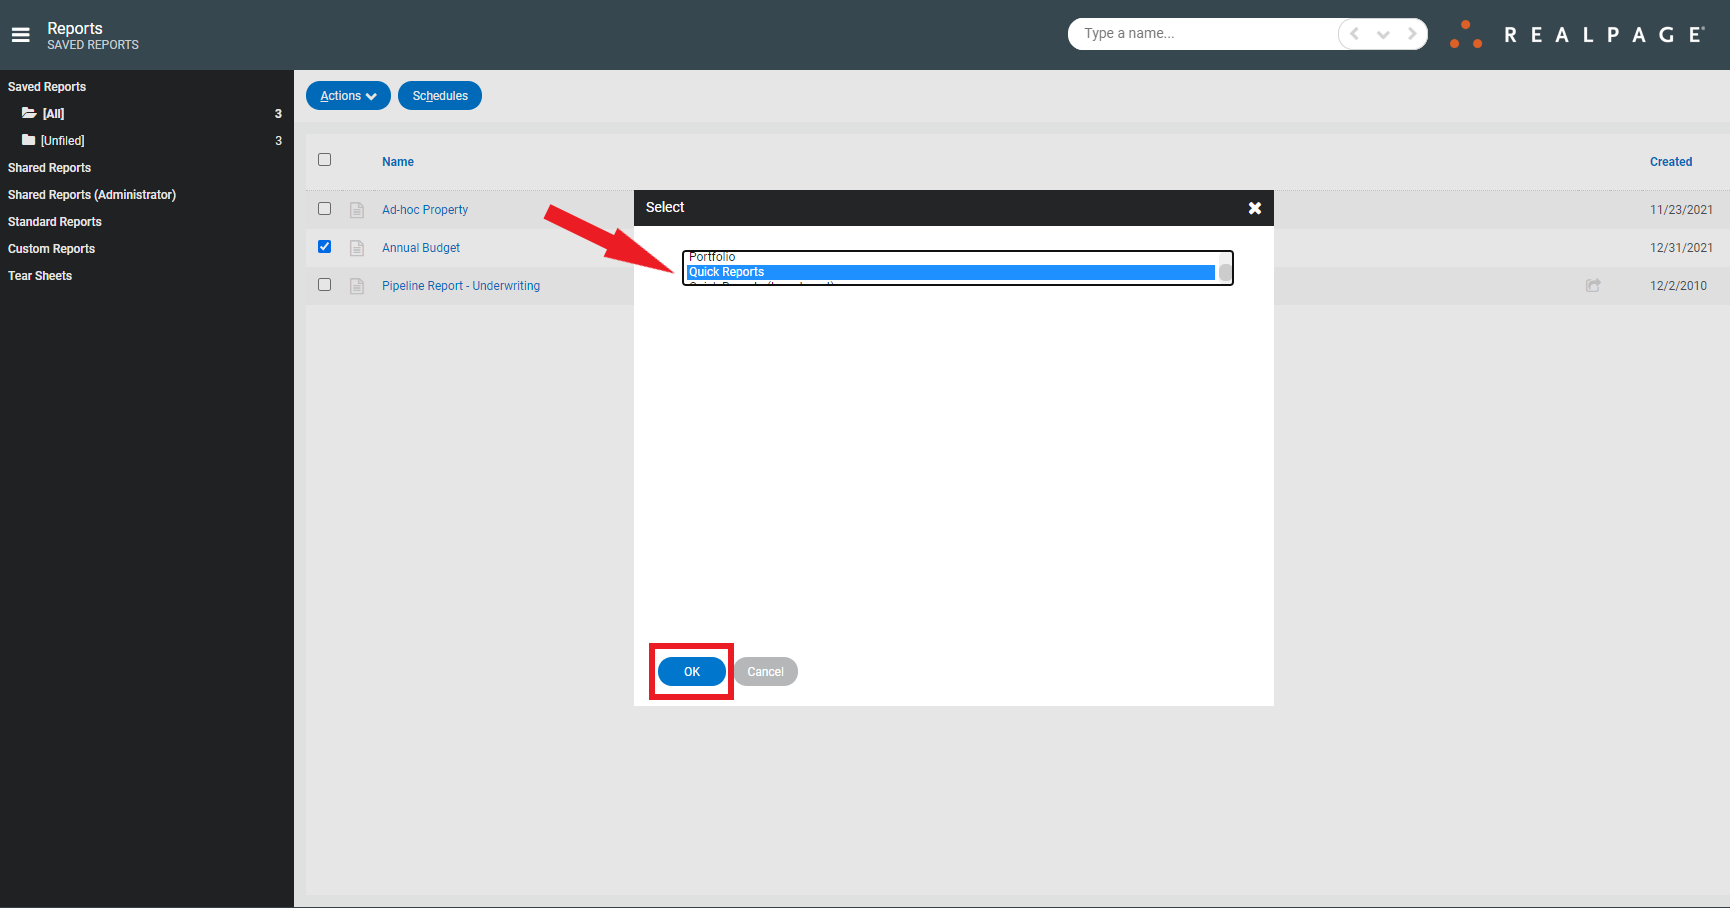Check the Ad-hoc Property row checkbox
This screenshot has width=1730, height=908.
tap(324, 209)
